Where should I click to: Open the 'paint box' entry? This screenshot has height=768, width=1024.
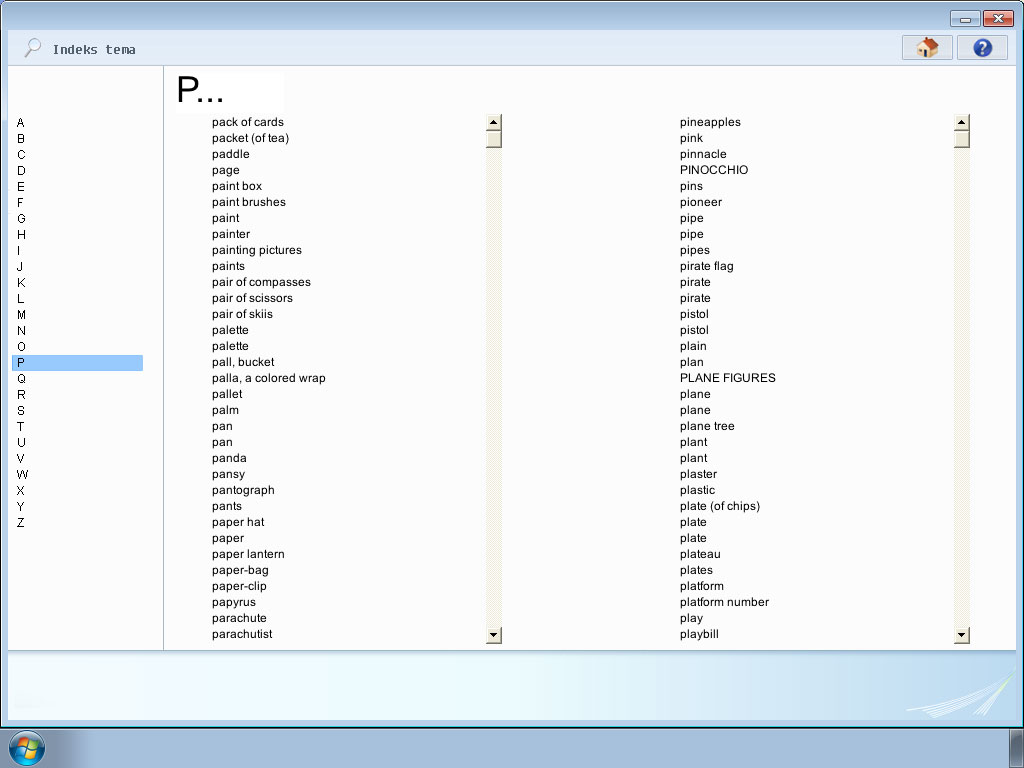point(236,186)
